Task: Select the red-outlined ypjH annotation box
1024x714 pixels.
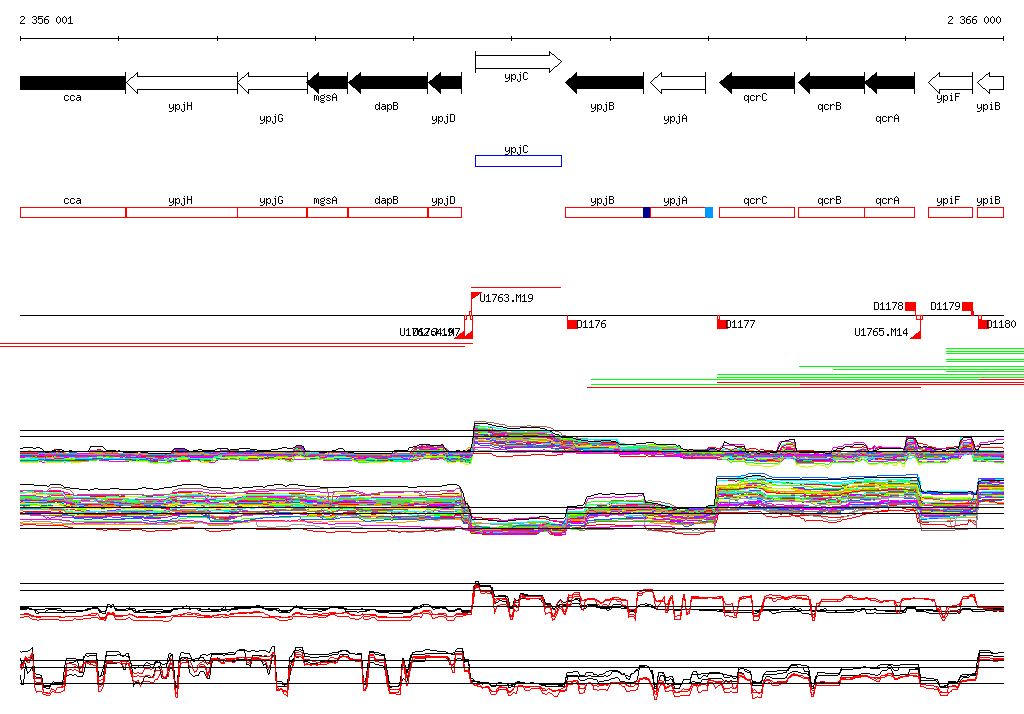Action: point(181,212)
